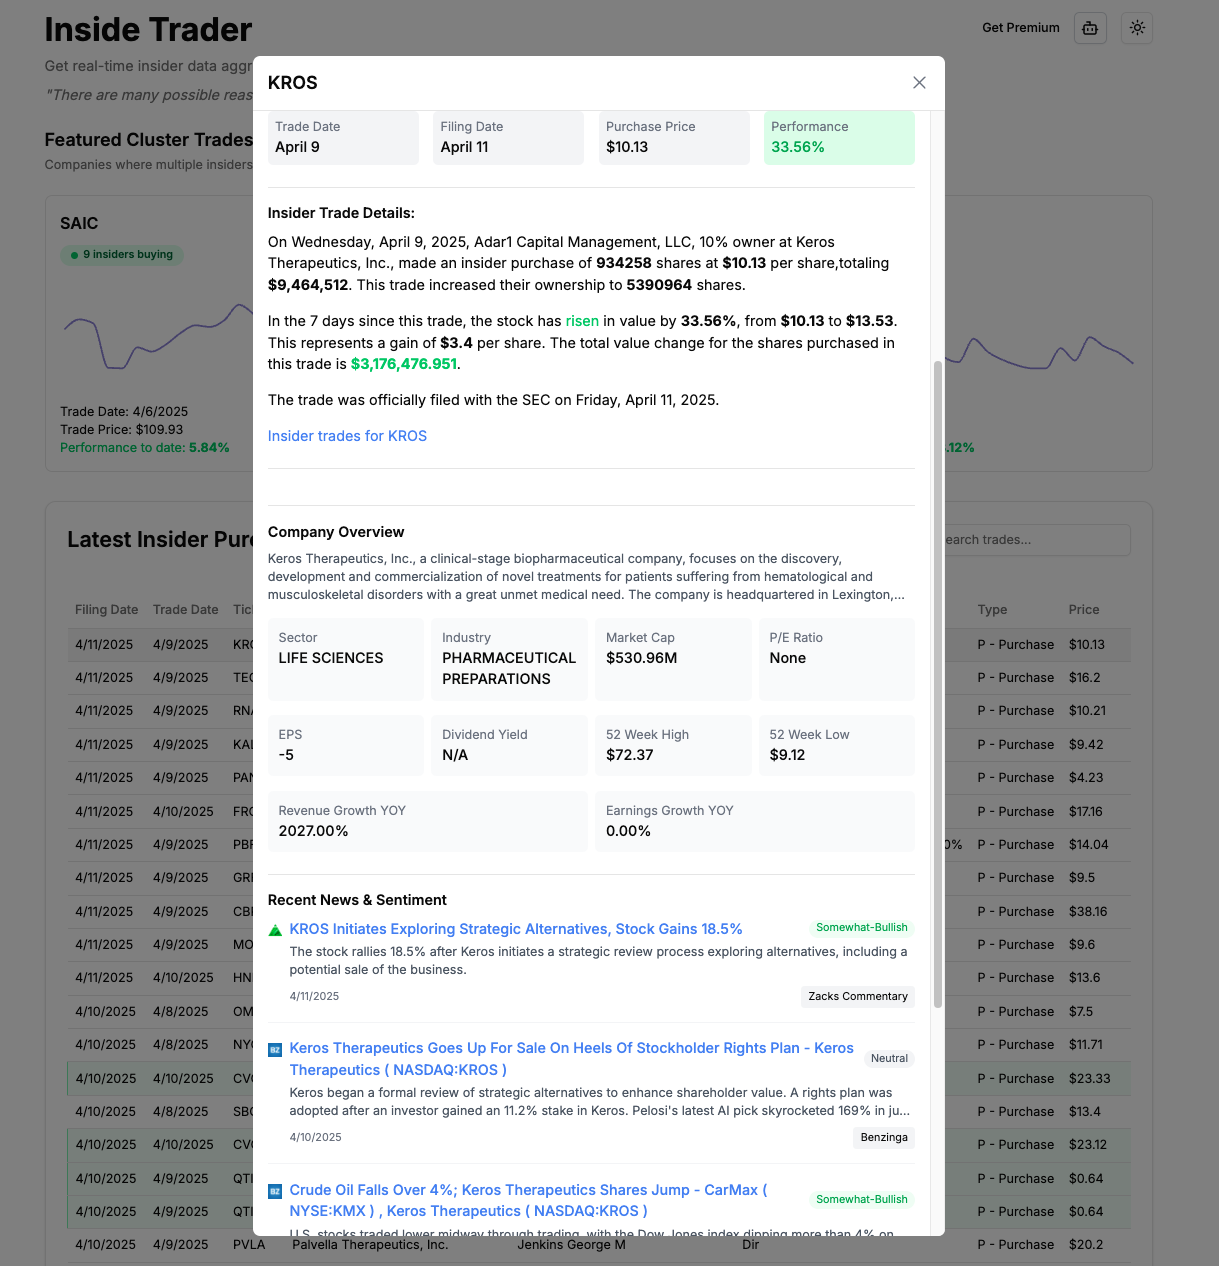Click the Revenue Growth YOY 2027.00% tile
1219x1266 pixels.
coord(428,821)
